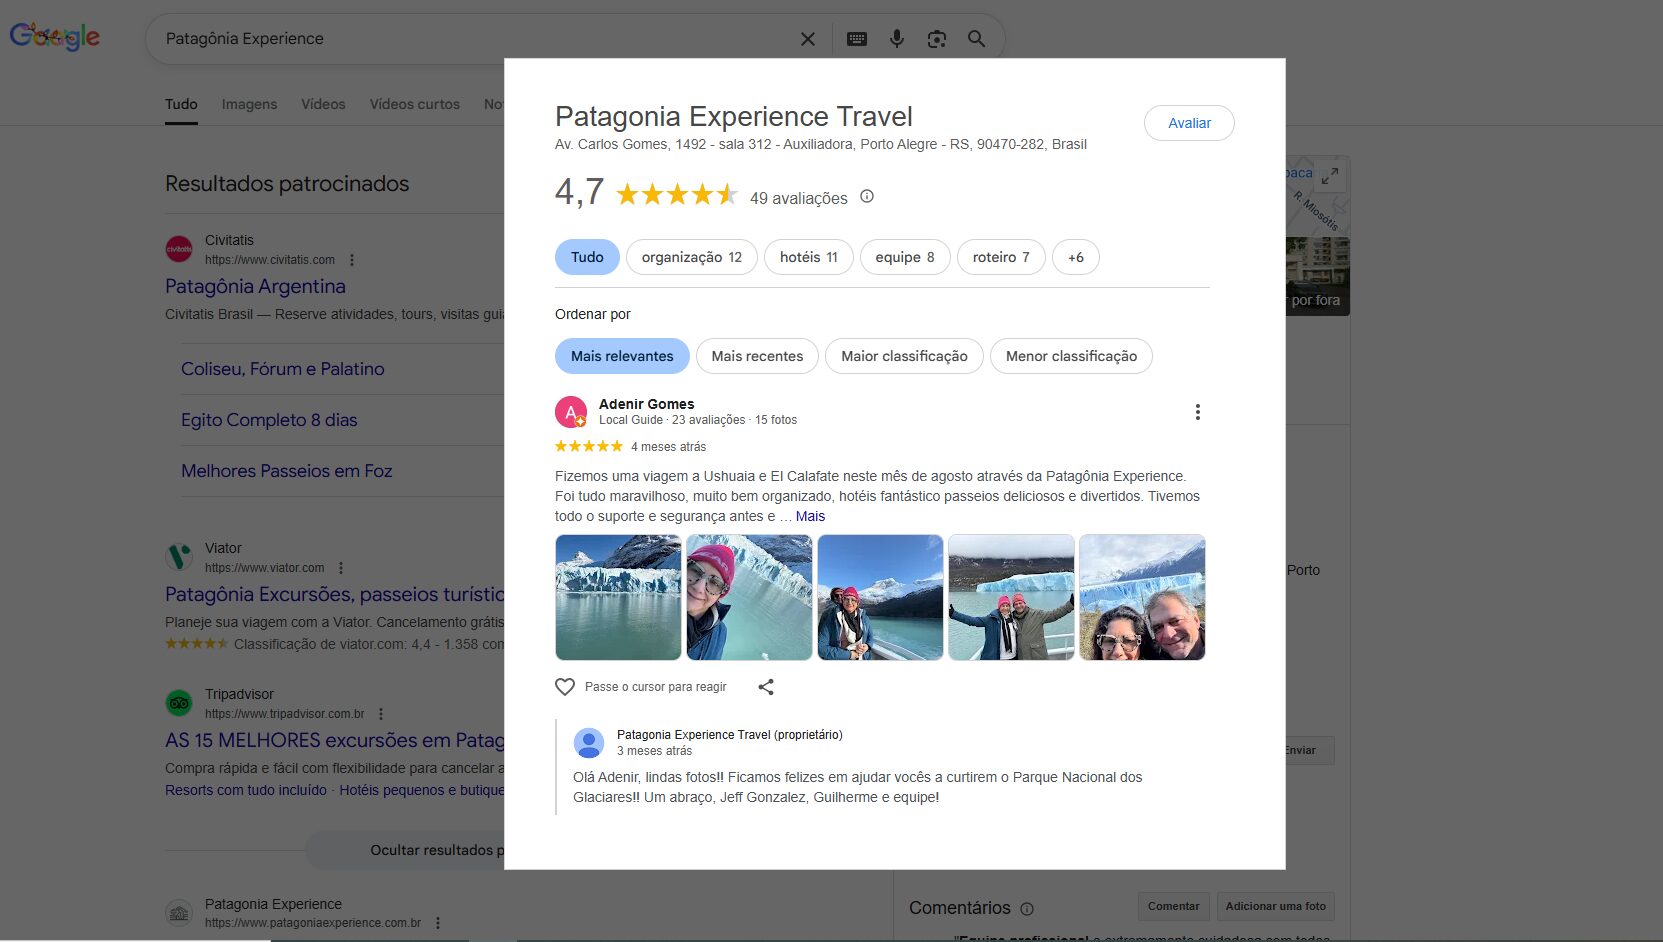The image size is (1663, 942).
Task: Click the Avaliar button
Action: click(x=1189, y=122)
